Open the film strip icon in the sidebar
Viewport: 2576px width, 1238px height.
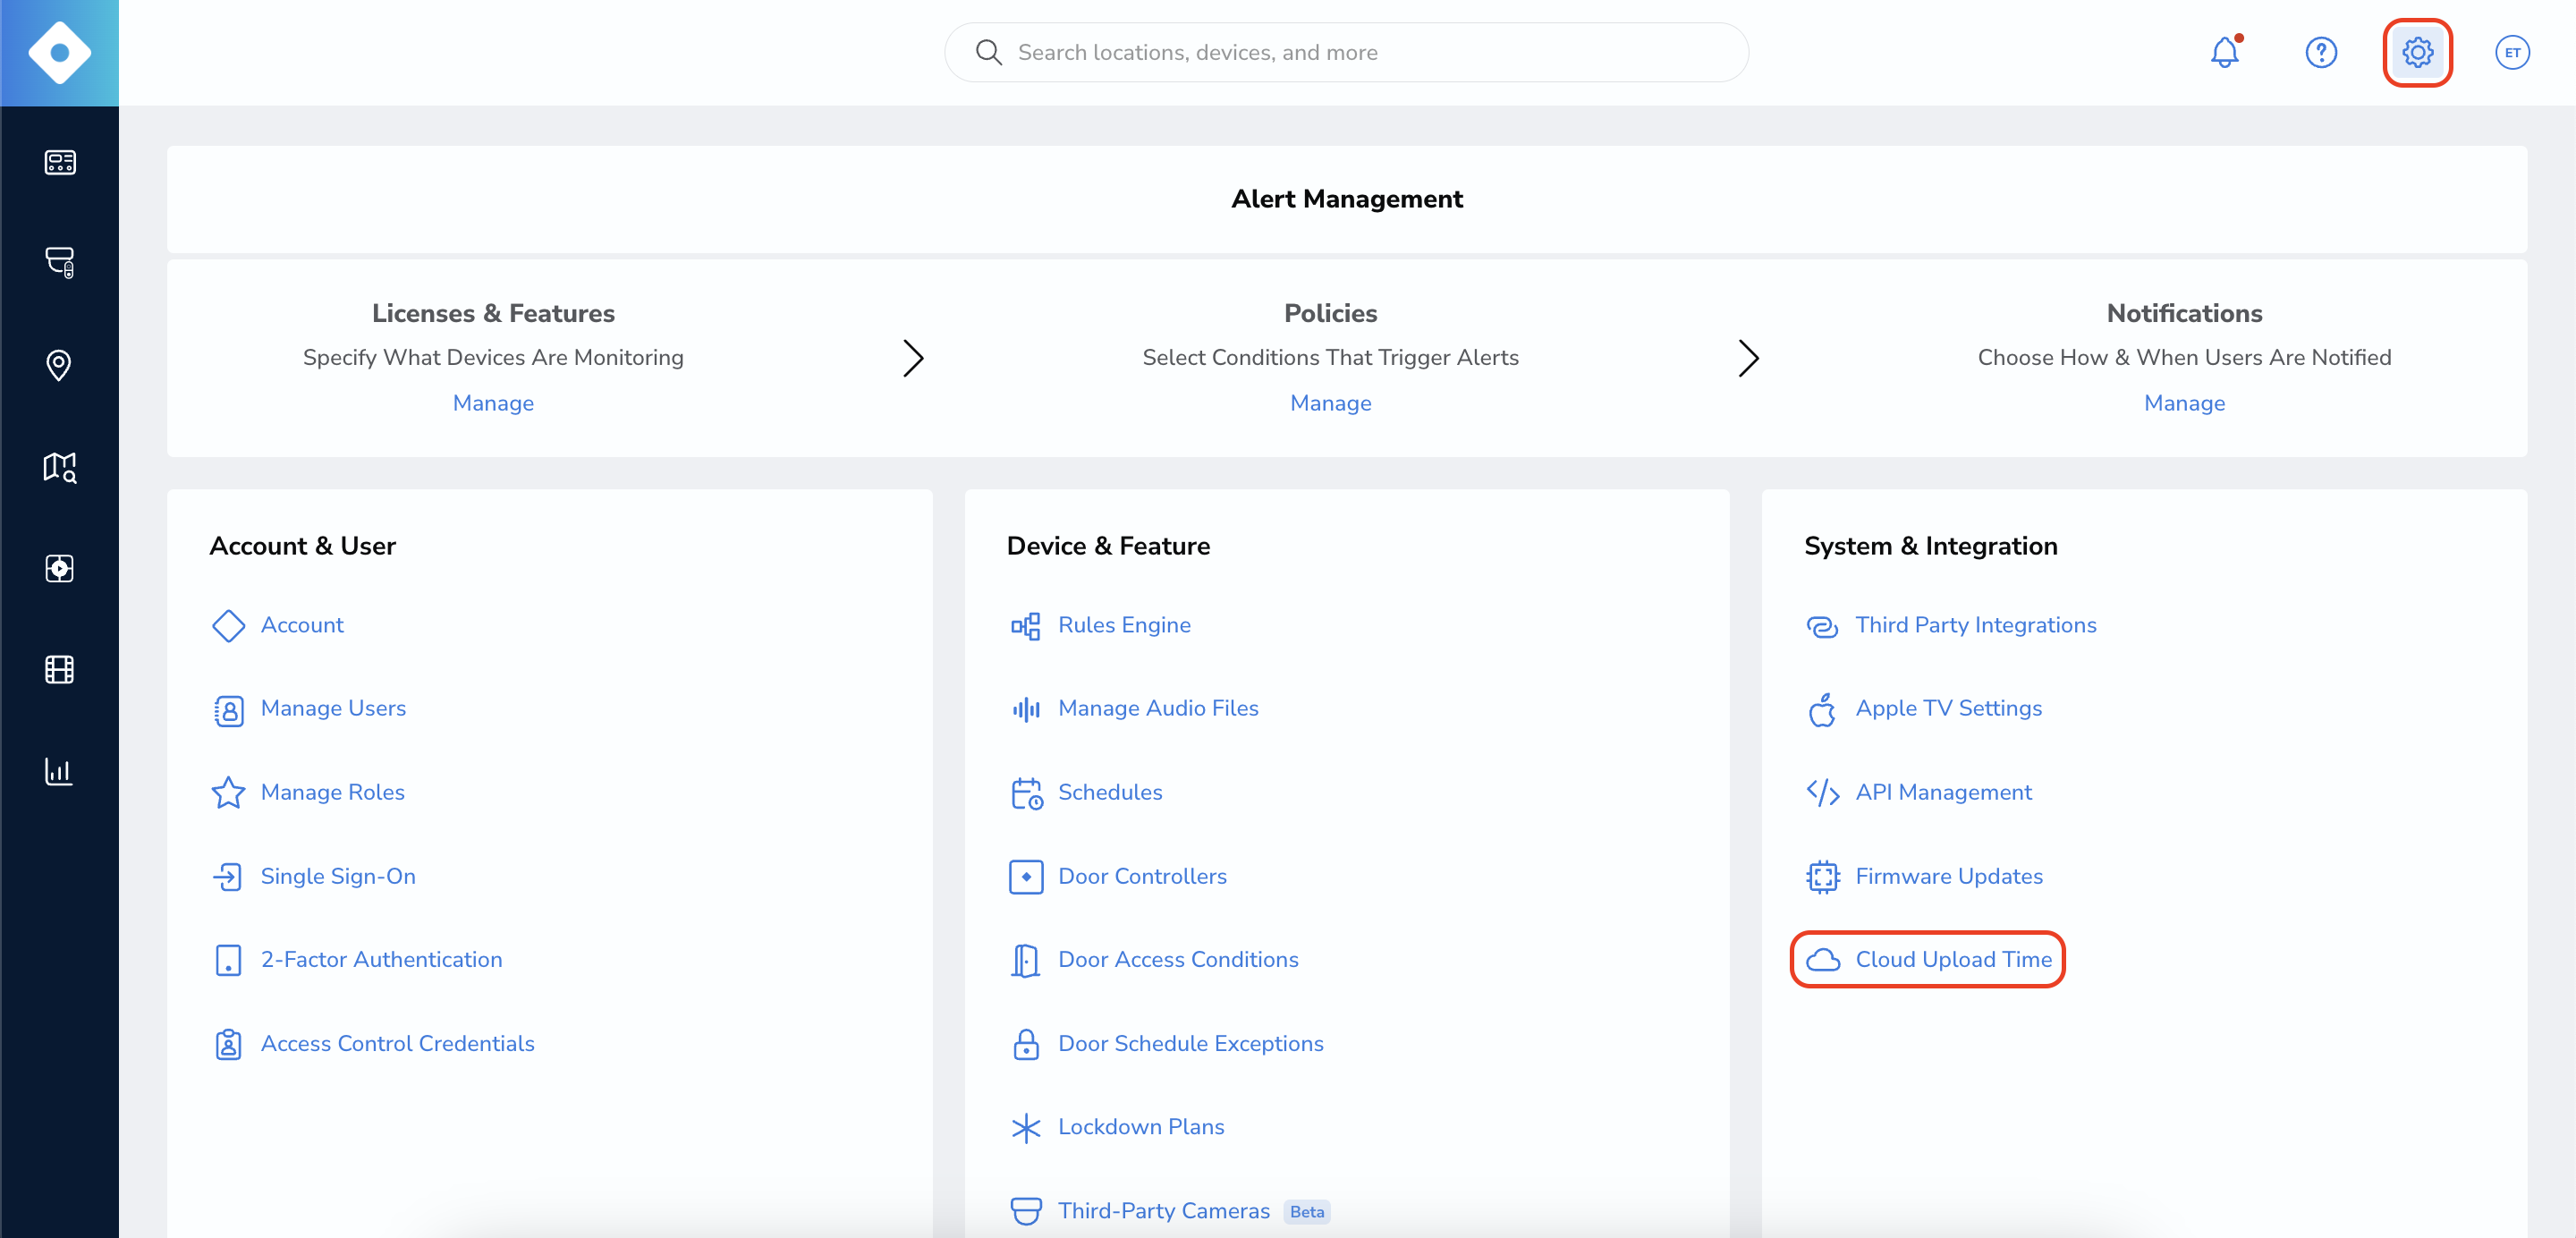[x=59, y=669]
